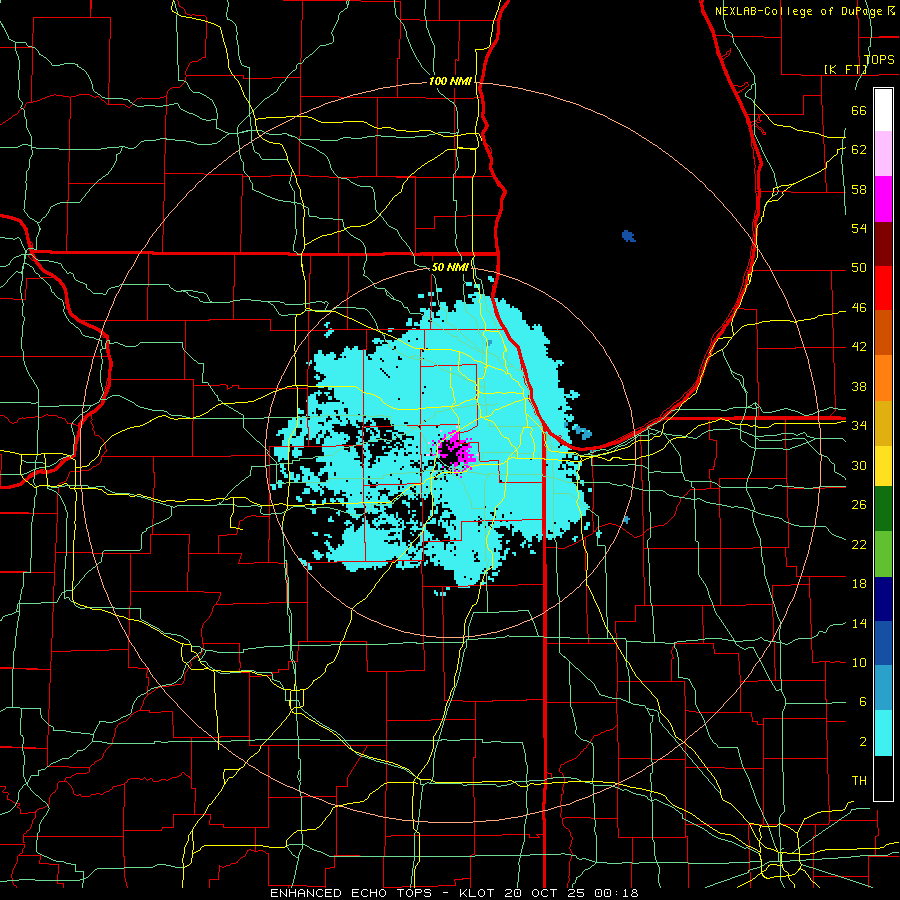The width and height of the screenshot is (900, 900).
Task: Pick the orange 38-42 kft legend swatch
Action: click(883, 378)
